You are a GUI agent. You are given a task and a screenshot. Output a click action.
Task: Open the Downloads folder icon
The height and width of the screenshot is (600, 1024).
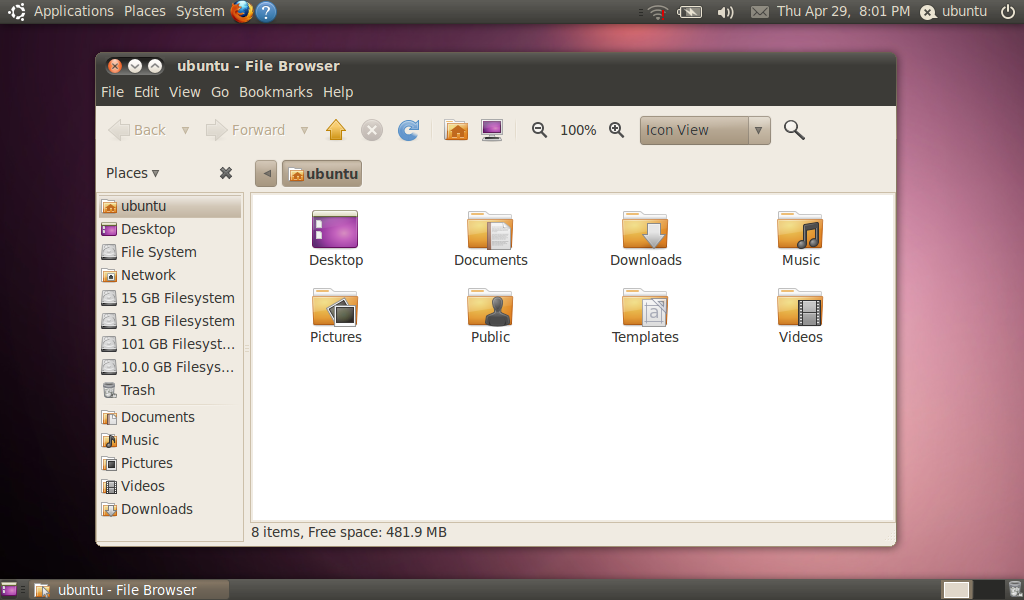(645, 231)
